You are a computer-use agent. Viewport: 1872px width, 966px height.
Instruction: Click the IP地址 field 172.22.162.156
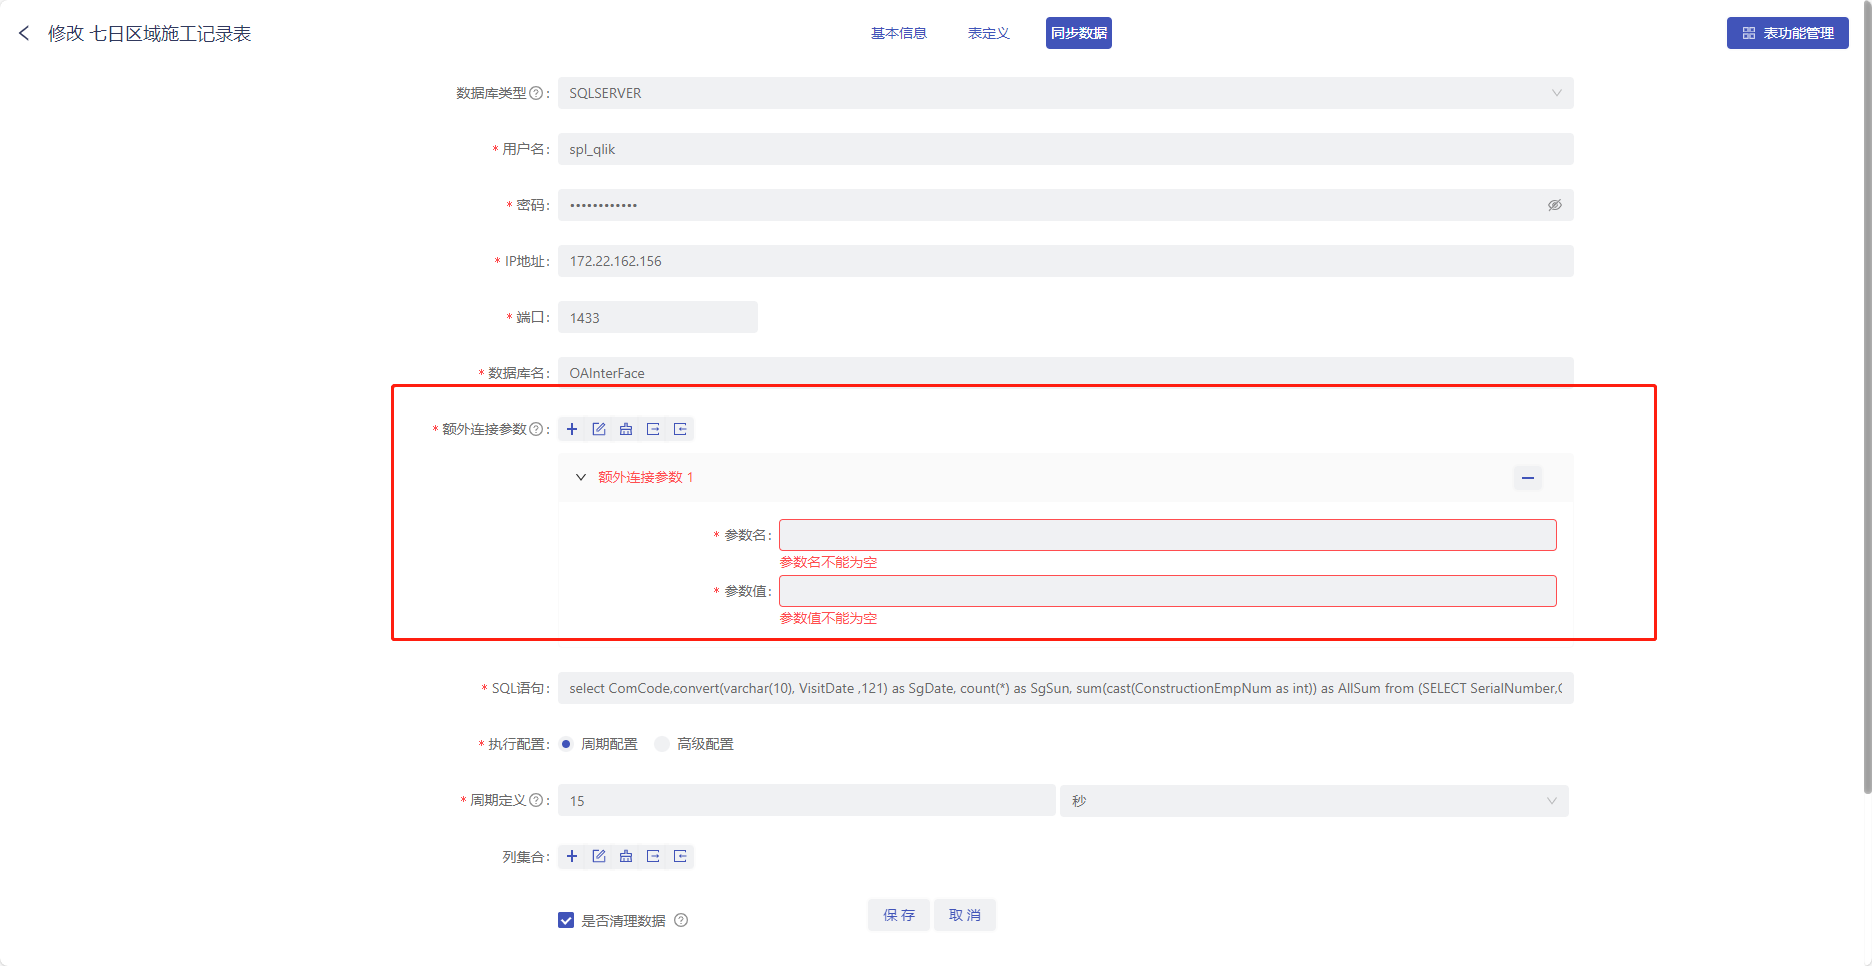click(x=1066, y=261)
